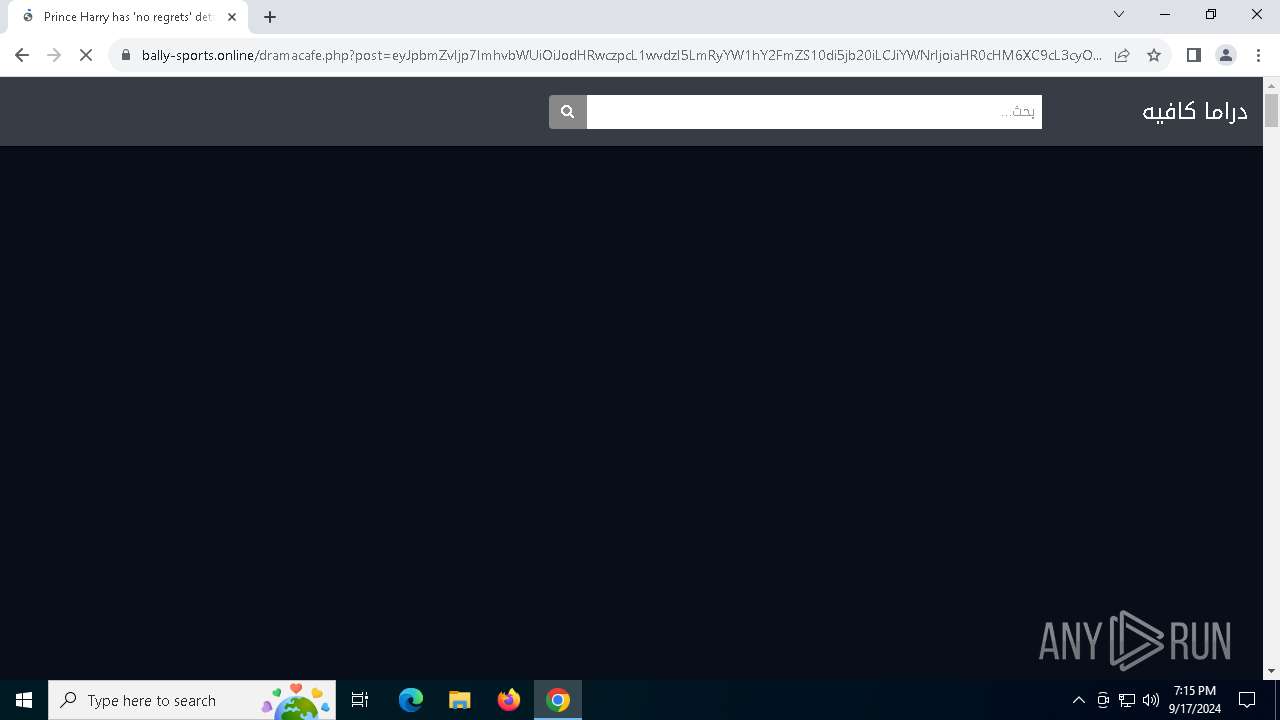Expand the tab search dropdown
This screenshot has width=1280, height=720.
(1119, 14)
